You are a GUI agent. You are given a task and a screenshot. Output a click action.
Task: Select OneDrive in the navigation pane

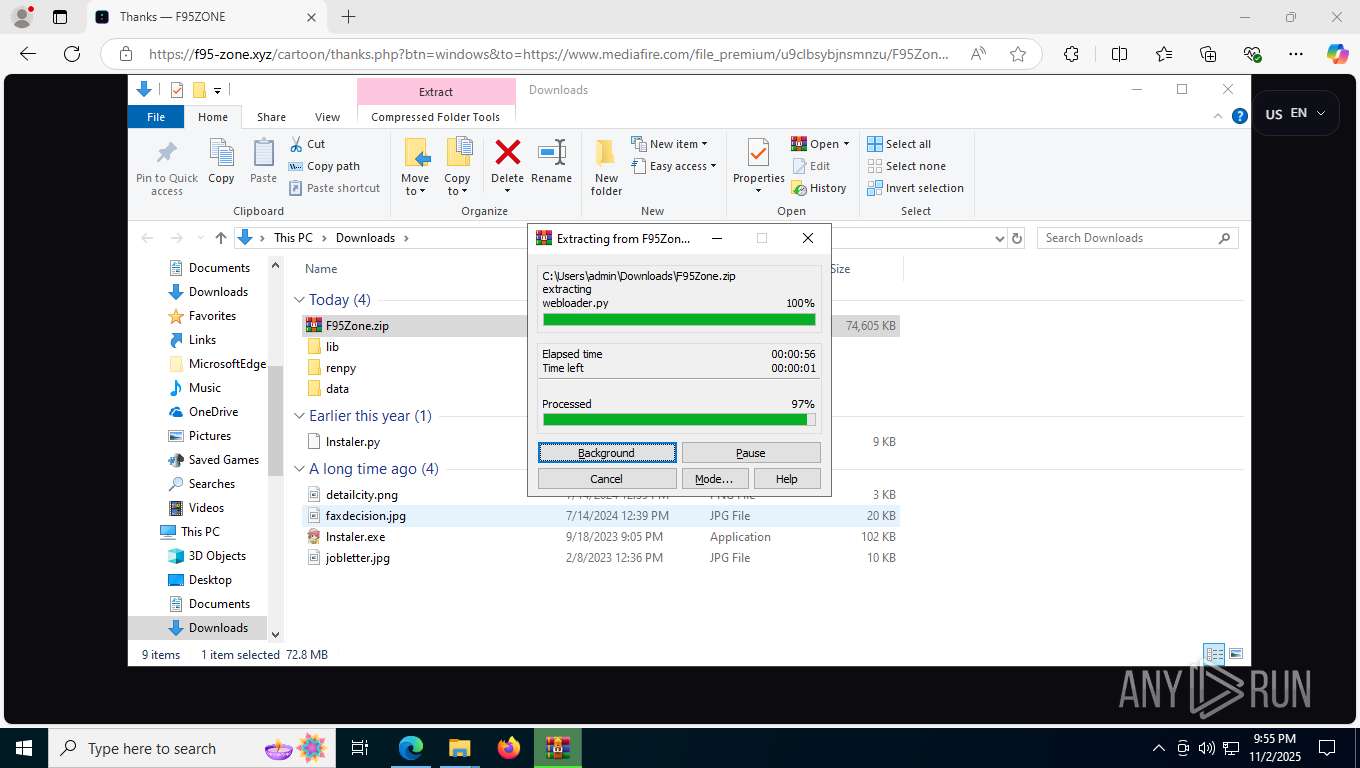click(213, 412)
